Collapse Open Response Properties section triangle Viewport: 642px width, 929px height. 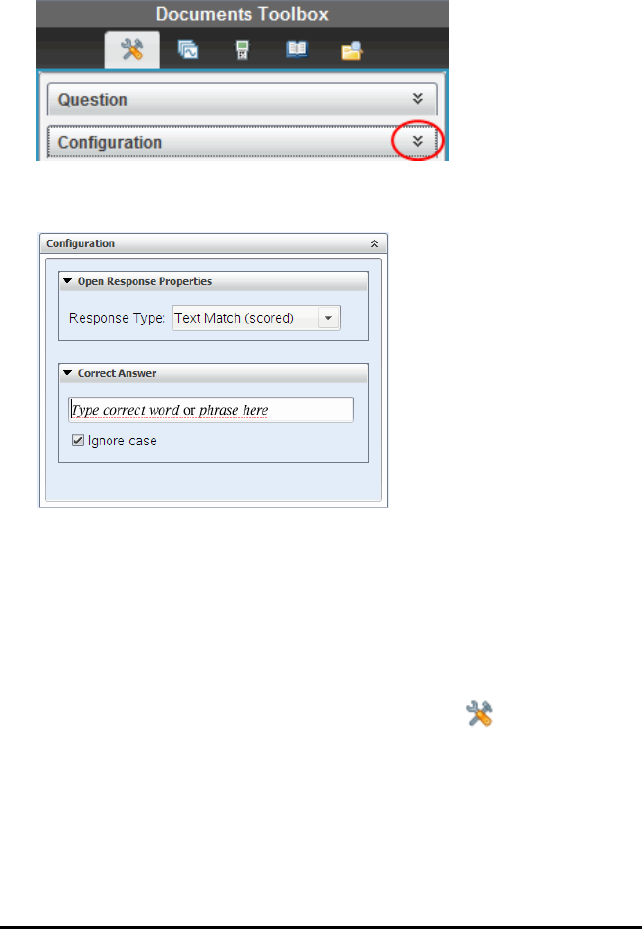click(x=68, y=281)
